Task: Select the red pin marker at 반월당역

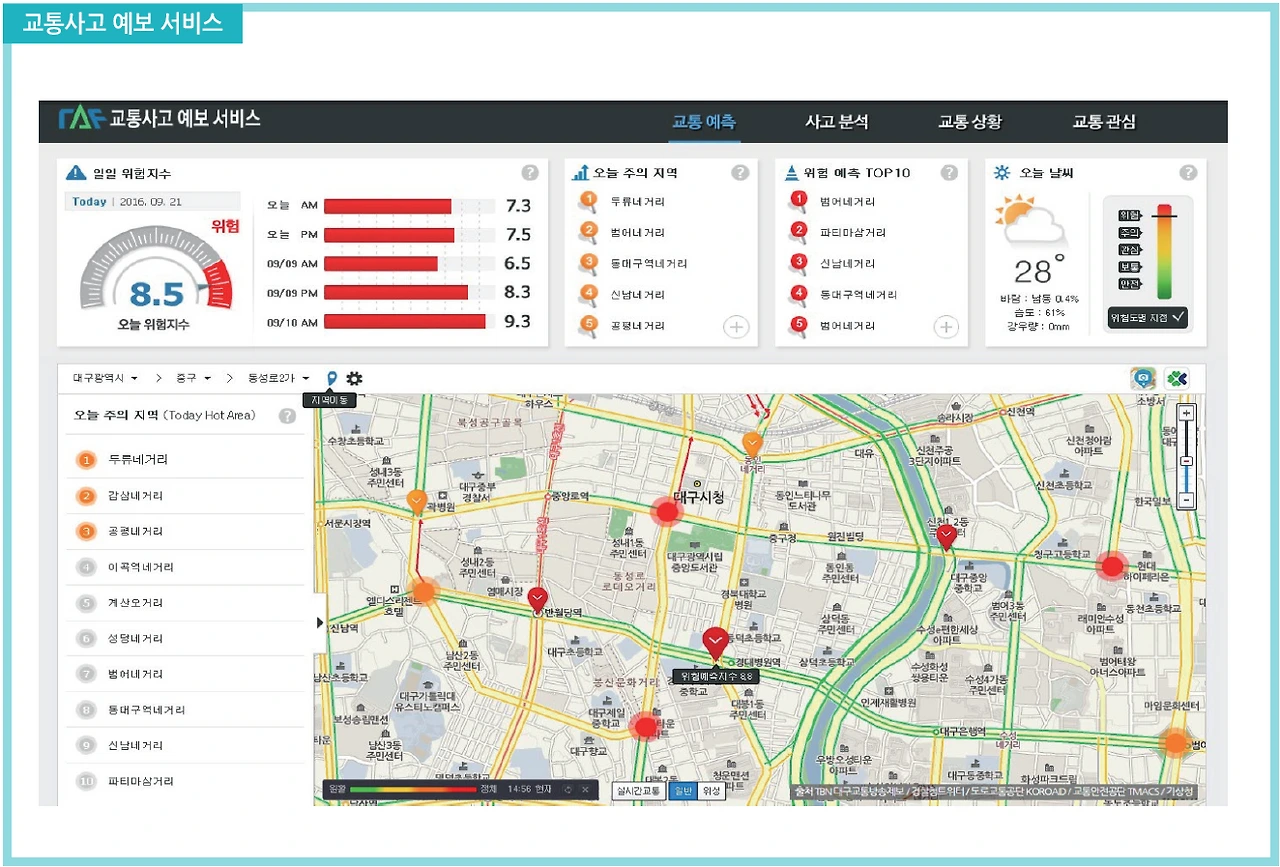Action: (x=538, y=598)
